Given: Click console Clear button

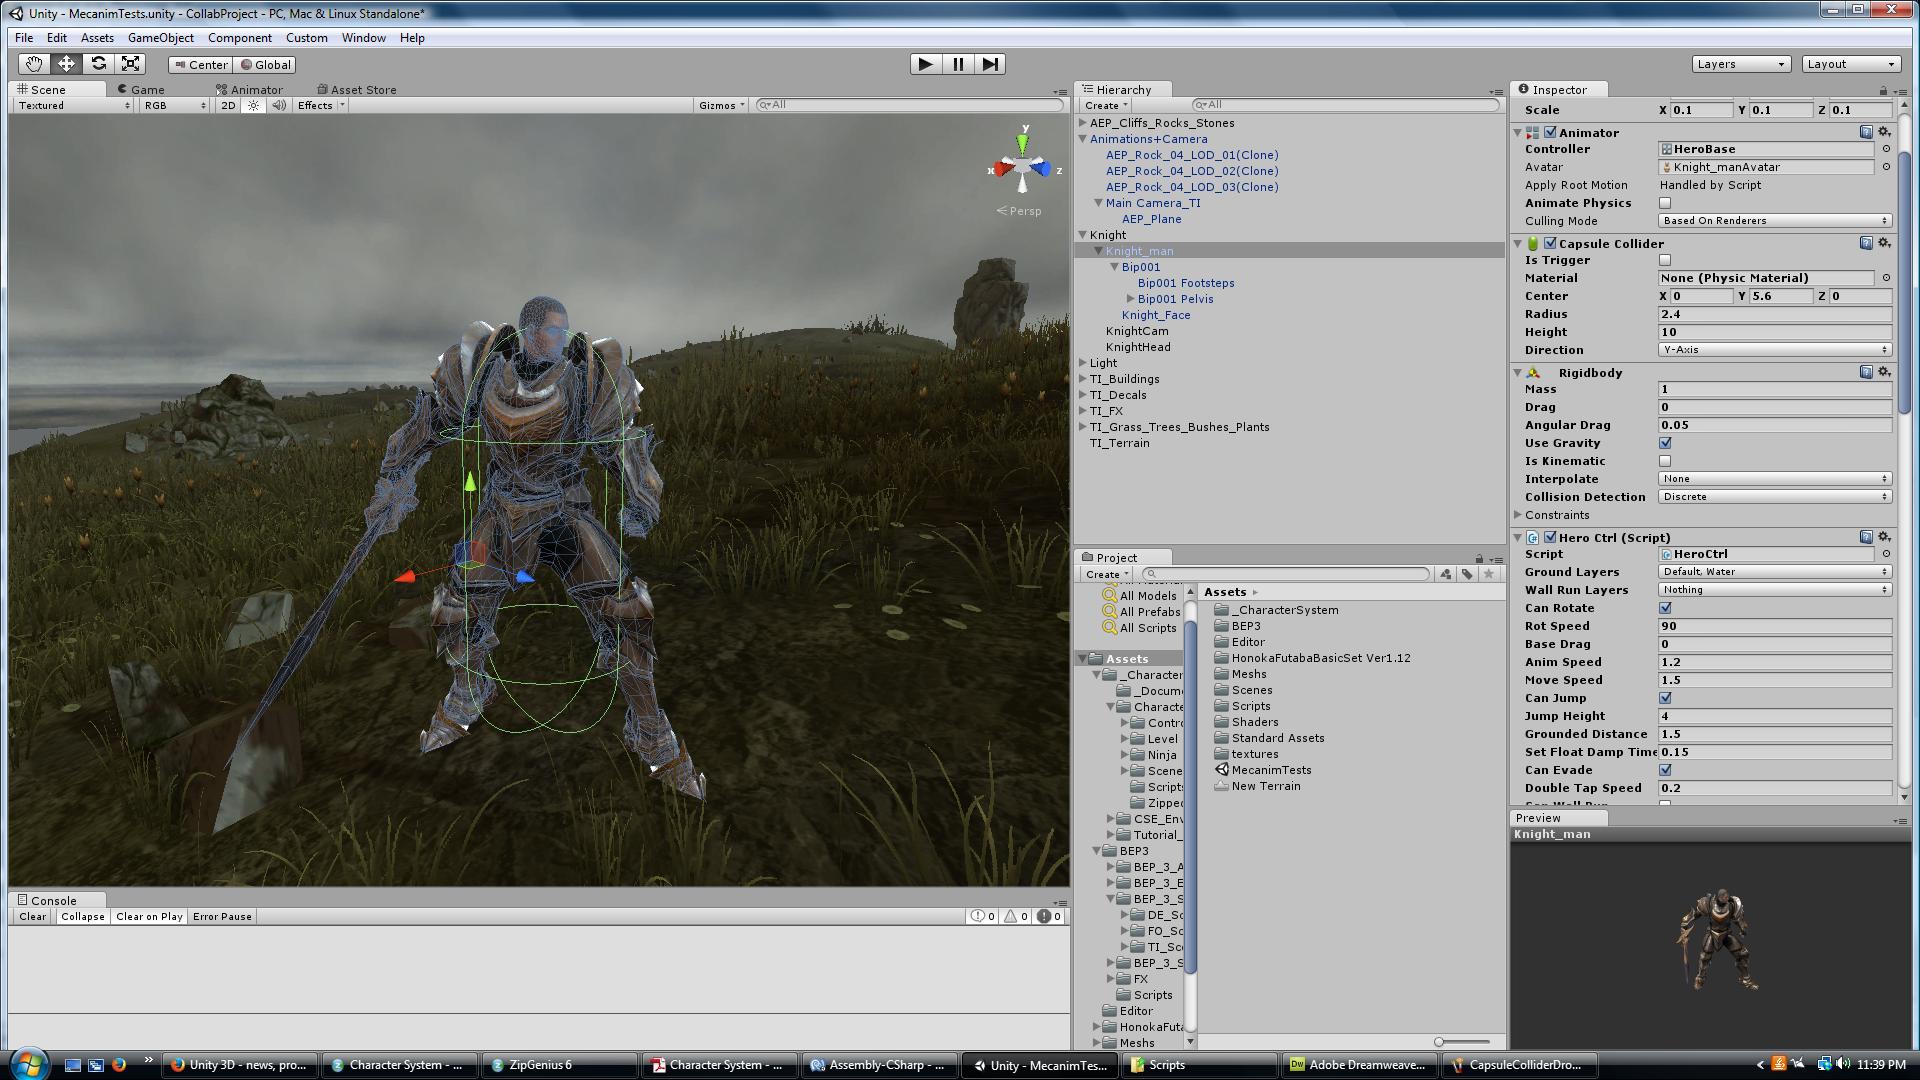Looking at the screenshot, I should point(32,916).
